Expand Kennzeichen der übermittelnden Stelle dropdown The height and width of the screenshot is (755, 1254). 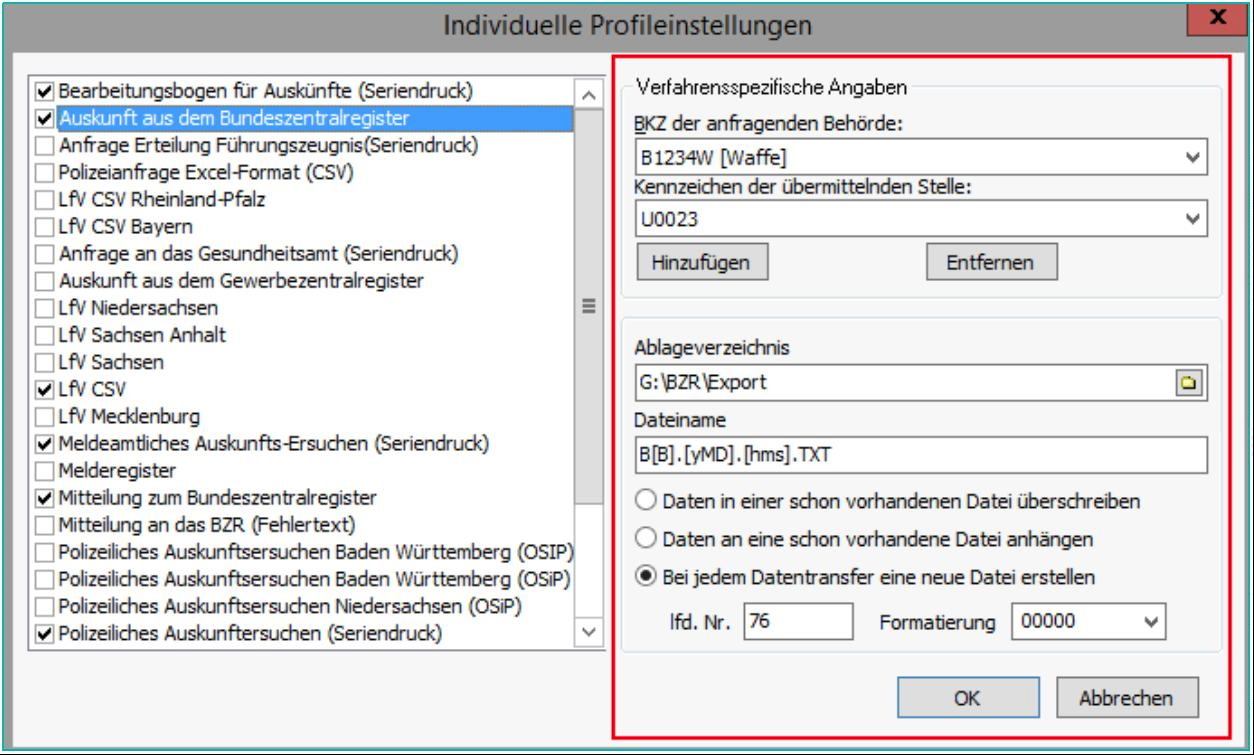[x=1190, y=217]
